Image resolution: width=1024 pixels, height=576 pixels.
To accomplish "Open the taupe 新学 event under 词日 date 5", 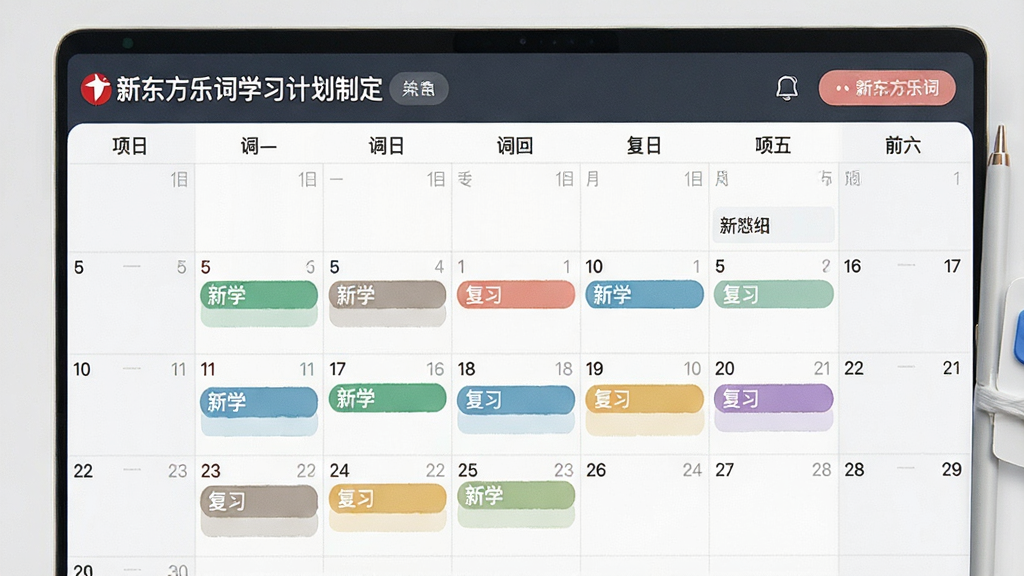I will tap(387, 295).
